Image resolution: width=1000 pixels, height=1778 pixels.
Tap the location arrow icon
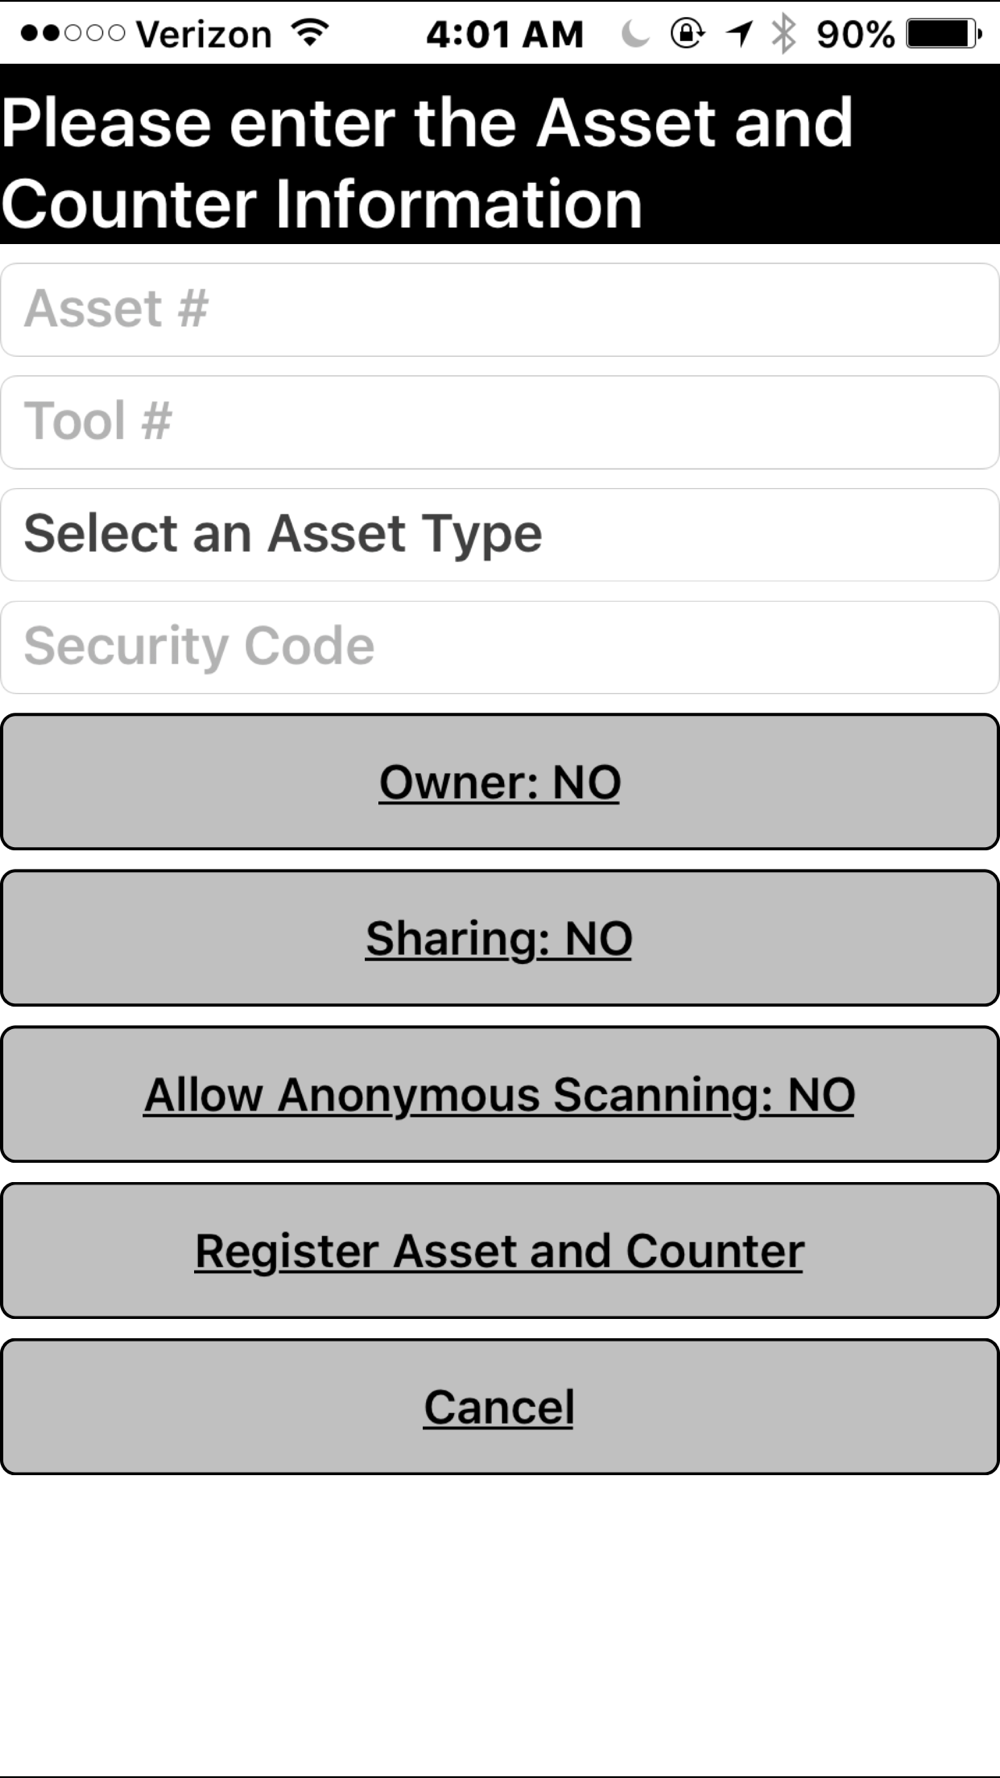click(x=740, y=34)
